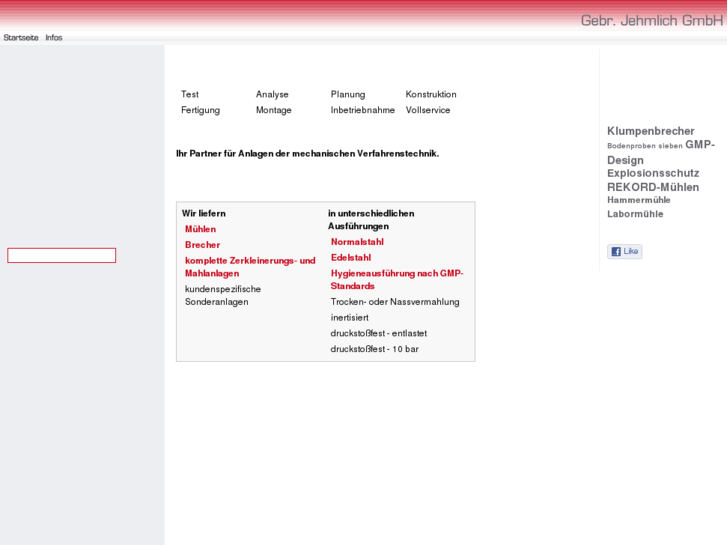Click druckstoßfest - 10 bar text
Screen dimensions: 727x545
375,349
